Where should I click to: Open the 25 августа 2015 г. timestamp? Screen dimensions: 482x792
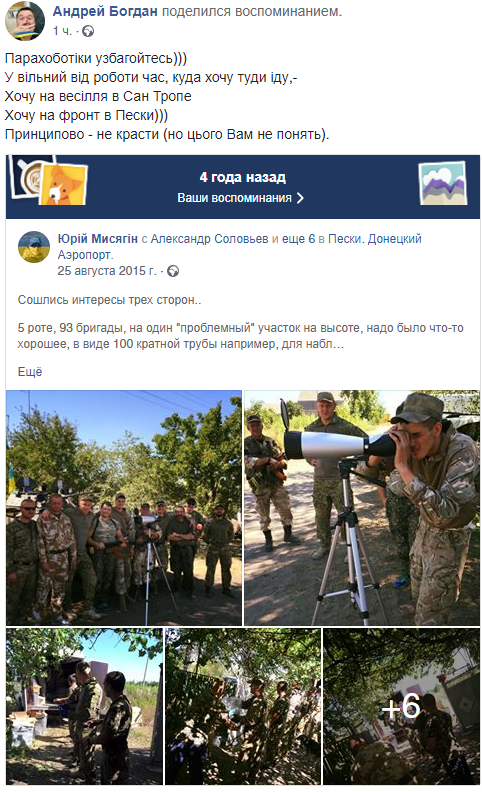107,271
